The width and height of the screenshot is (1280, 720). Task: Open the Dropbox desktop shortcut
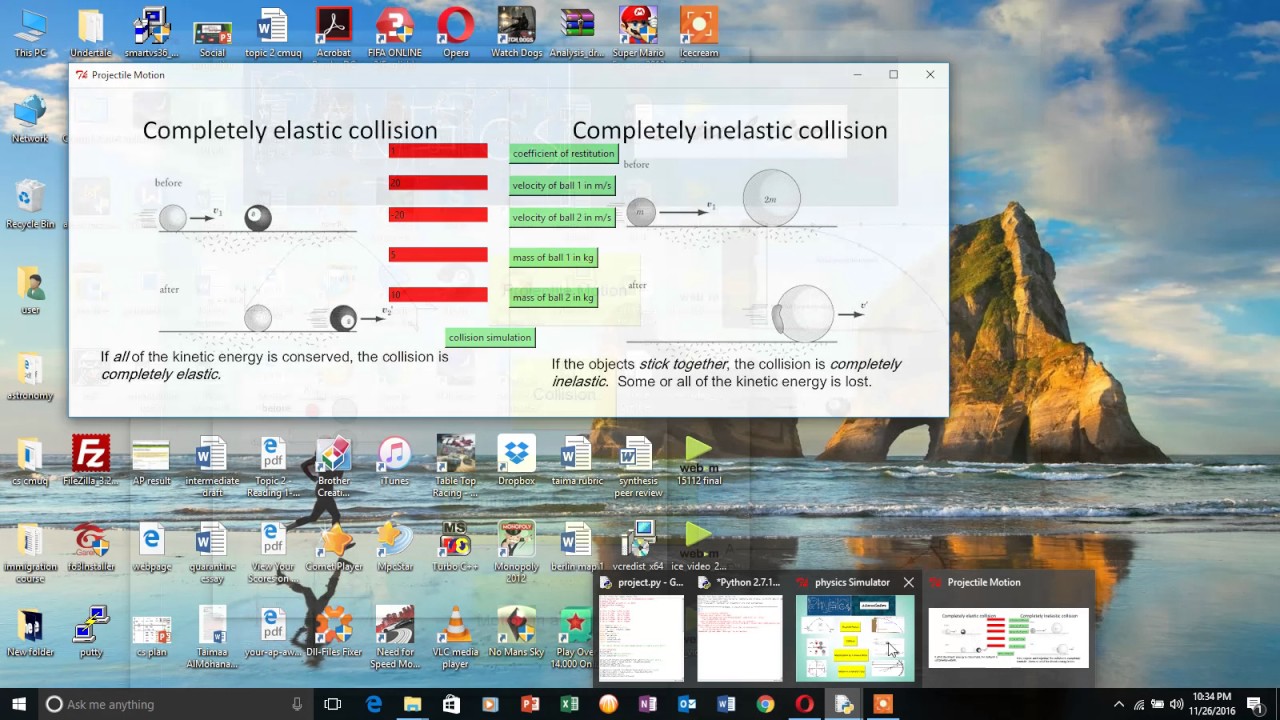pos(517,460)
